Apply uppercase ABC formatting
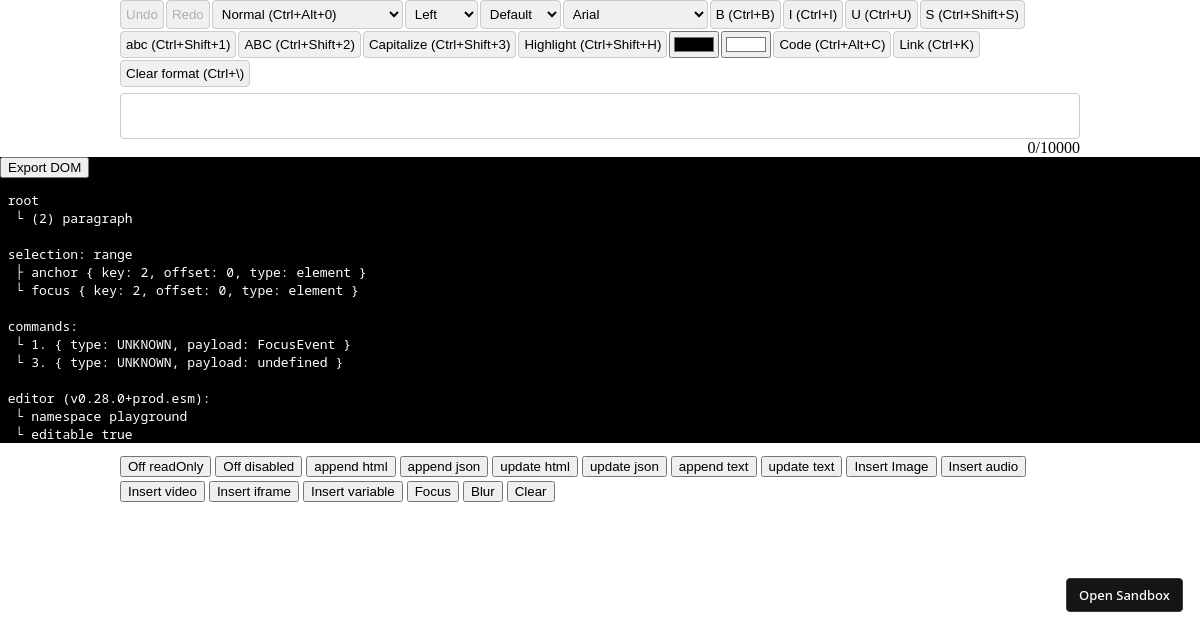Viewport: 1200px width, 630px height. pyautogui.click(x=299, y=44)
